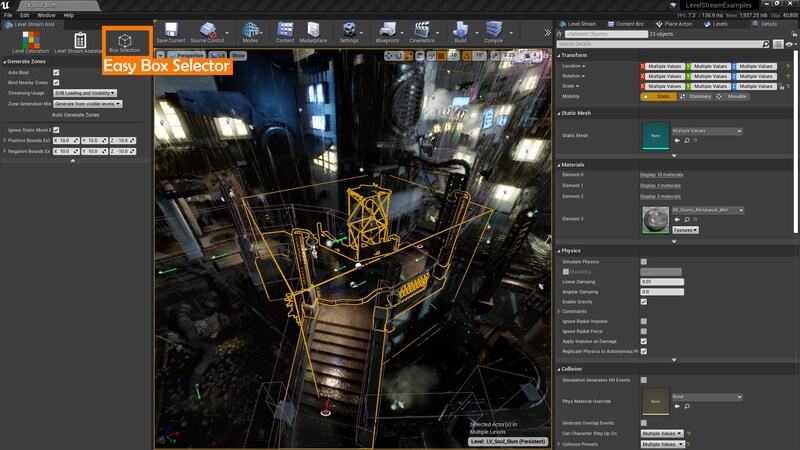This screenshot has height=450, width=800.
Task: Set Mobility to Stationary
Action: 696,96
